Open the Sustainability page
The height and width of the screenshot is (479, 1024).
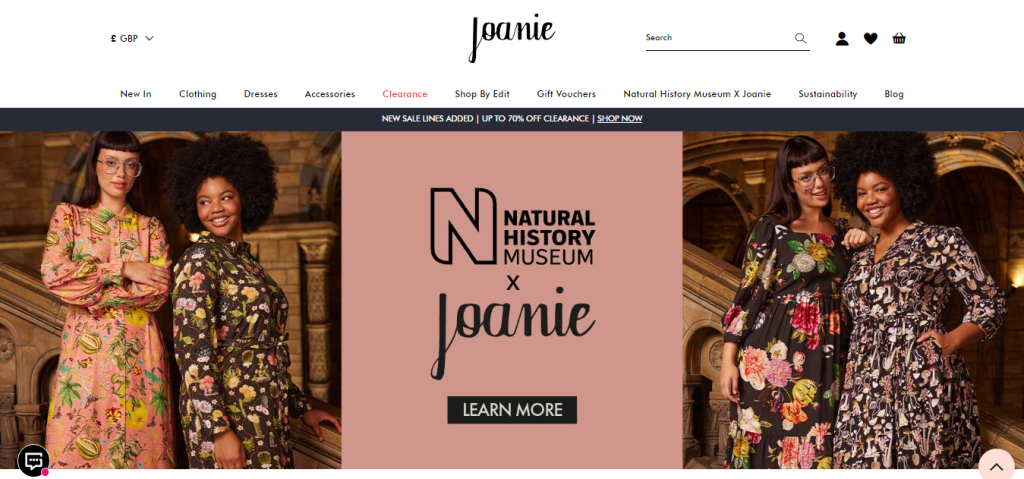pyautogui.click(x=827, y=94)
